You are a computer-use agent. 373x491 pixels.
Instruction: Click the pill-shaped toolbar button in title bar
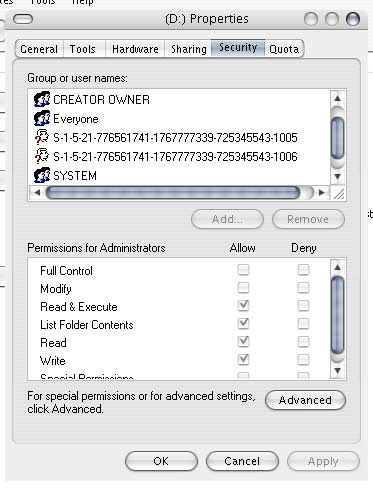point(23,19)
